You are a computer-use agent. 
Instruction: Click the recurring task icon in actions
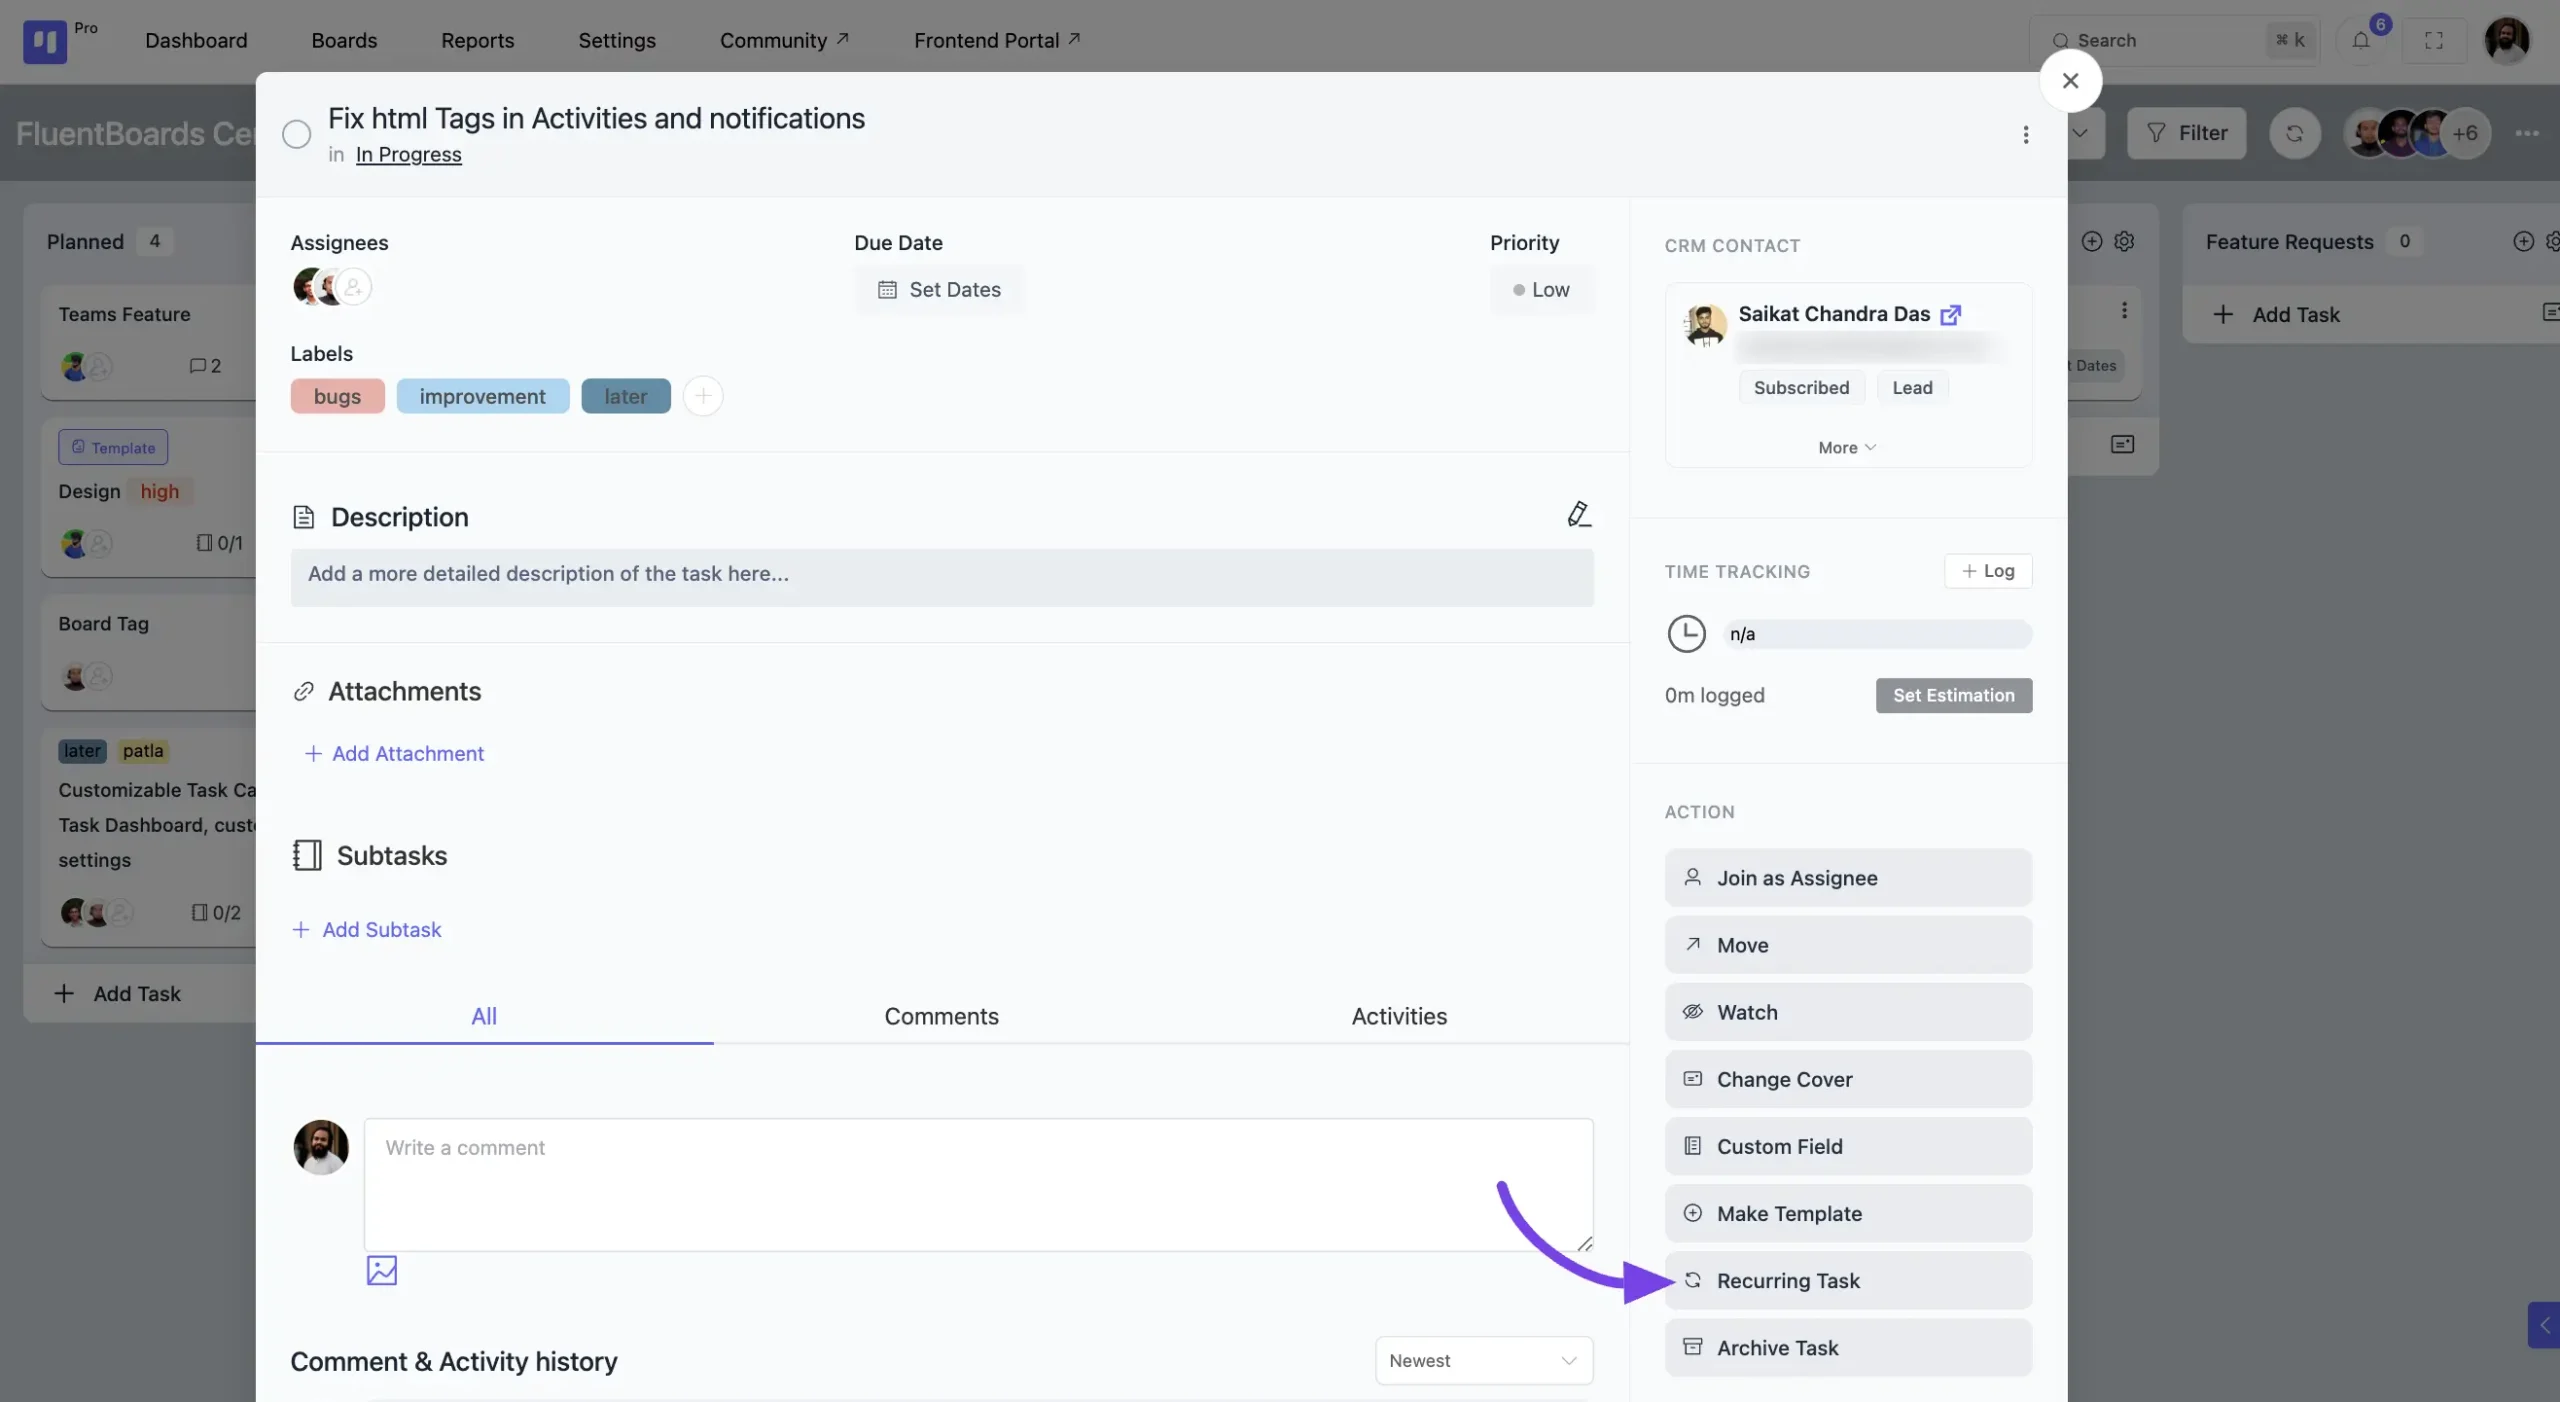coord(1692,1281)
